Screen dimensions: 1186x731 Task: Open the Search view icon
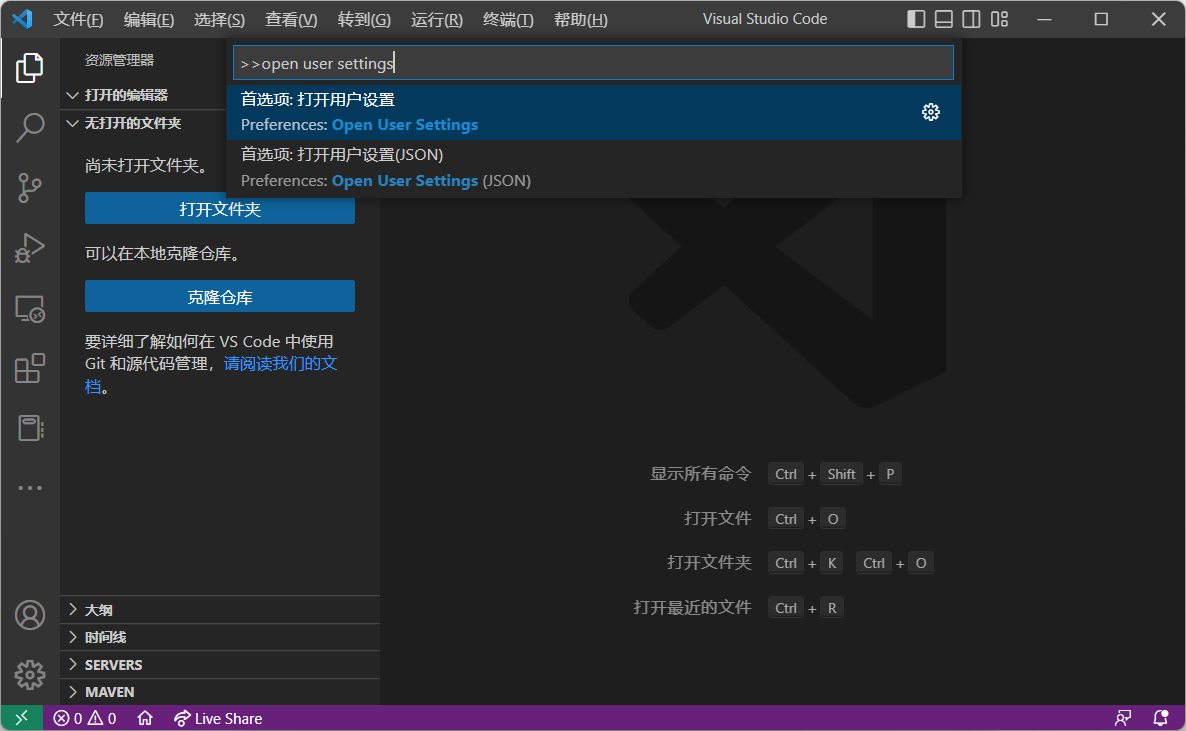(x=30, y=127)
